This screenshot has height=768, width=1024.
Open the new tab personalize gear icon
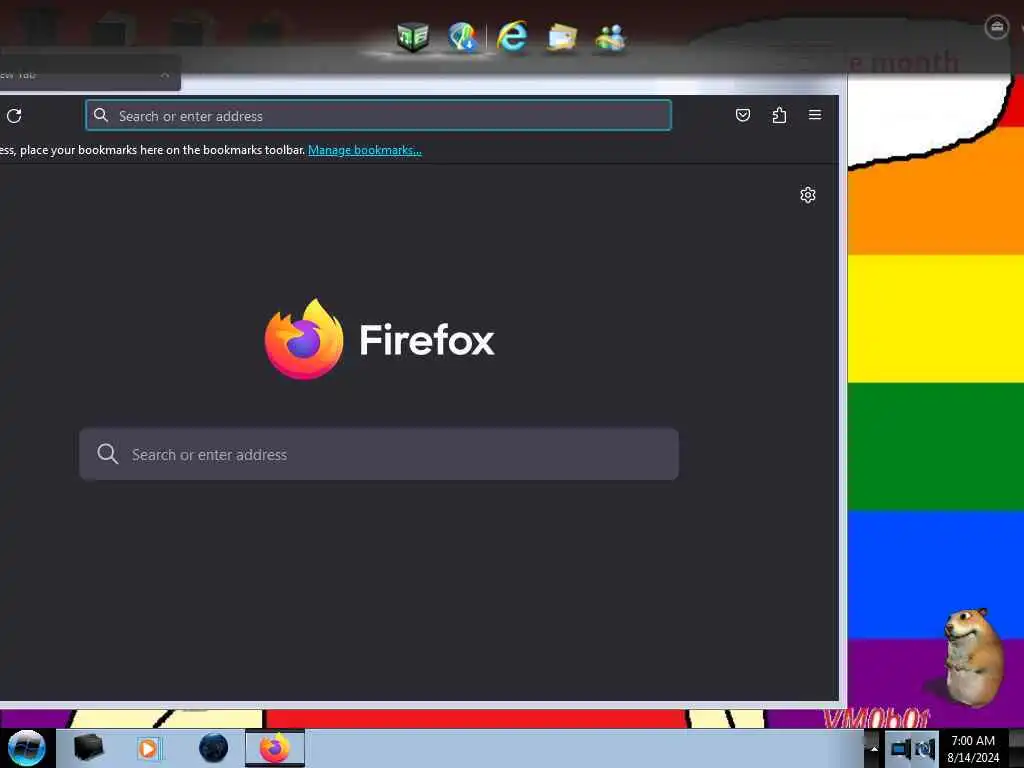coord(808,195)
